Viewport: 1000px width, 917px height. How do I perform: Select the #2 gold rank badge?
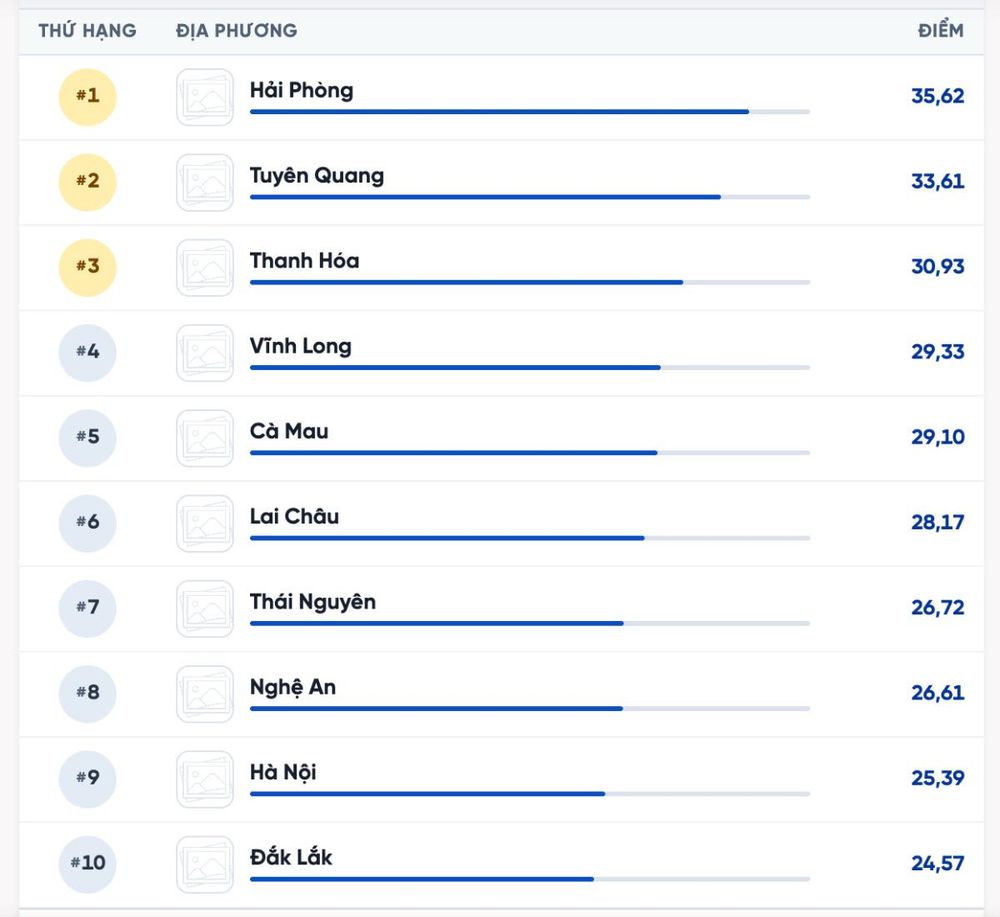click(x=87, y=182)
